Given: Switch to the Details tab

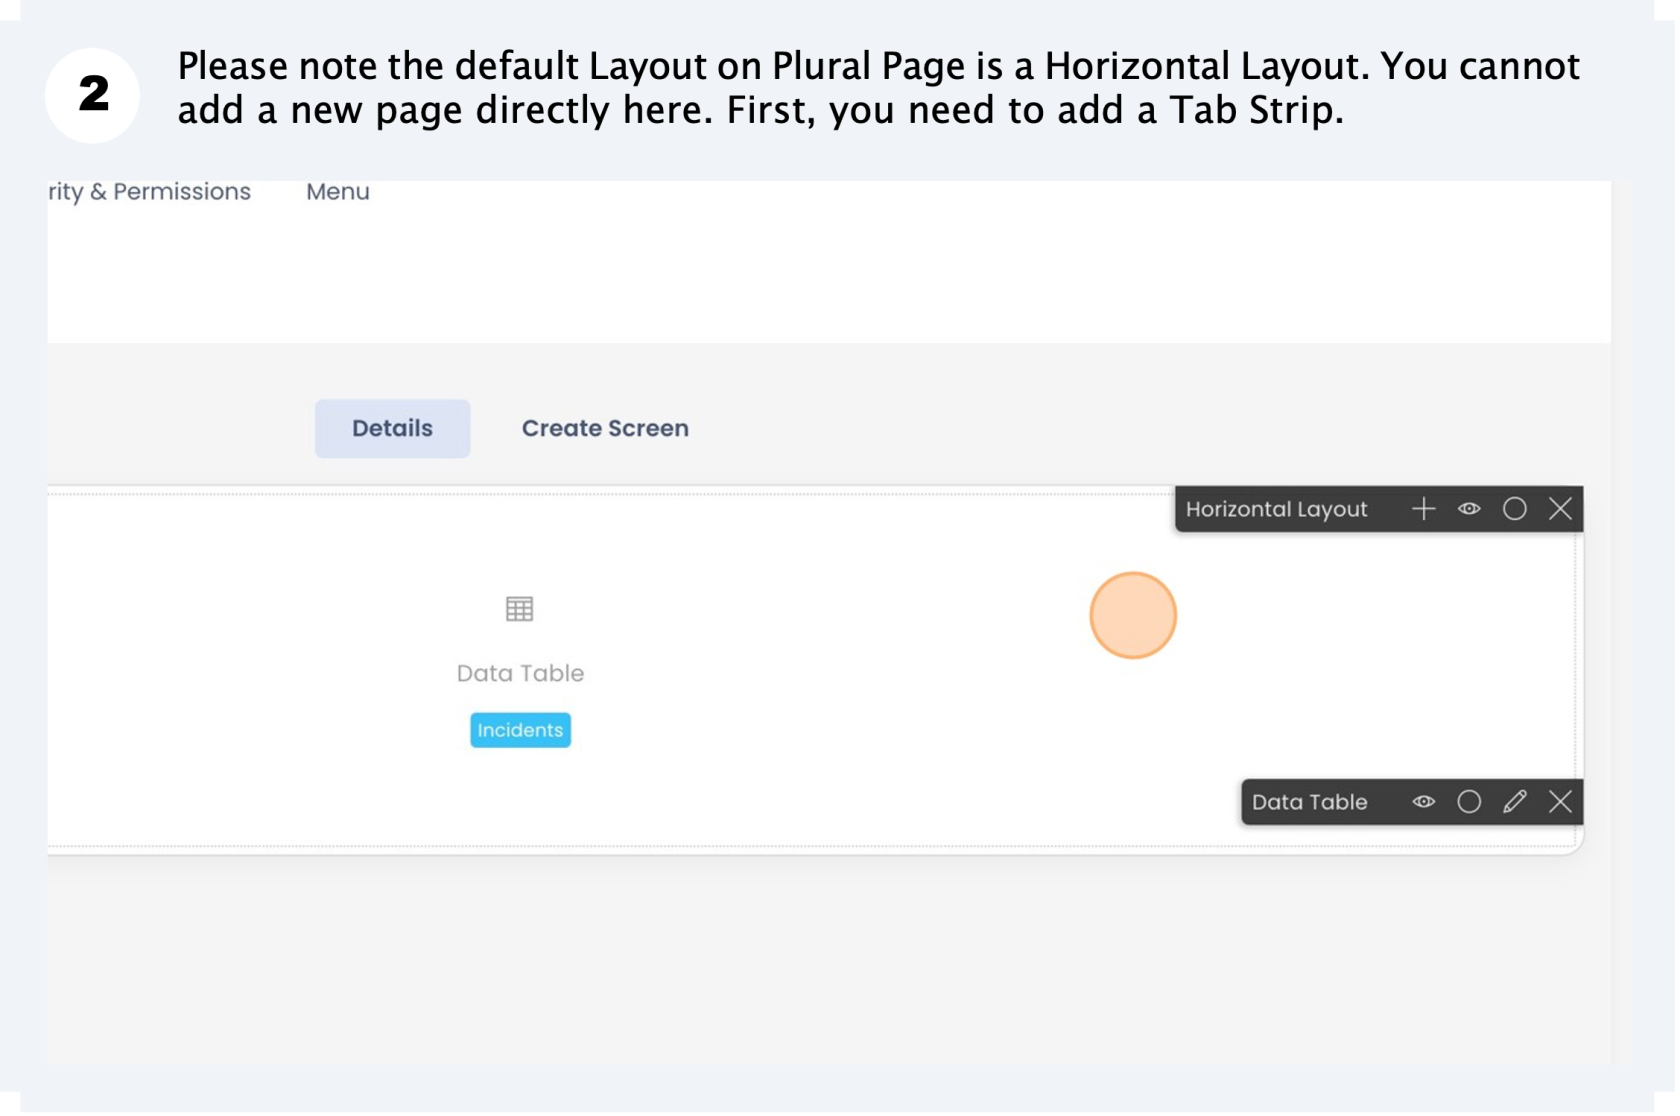Looking at the screenshot, I should [x=392, y=429].
